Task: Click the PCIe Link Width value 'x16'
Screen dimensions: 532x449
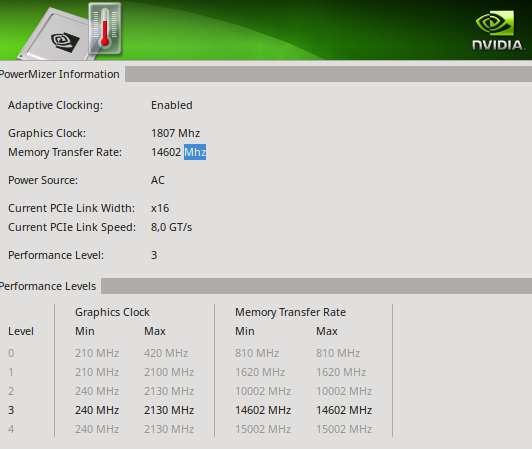Action: pos(160,208)
